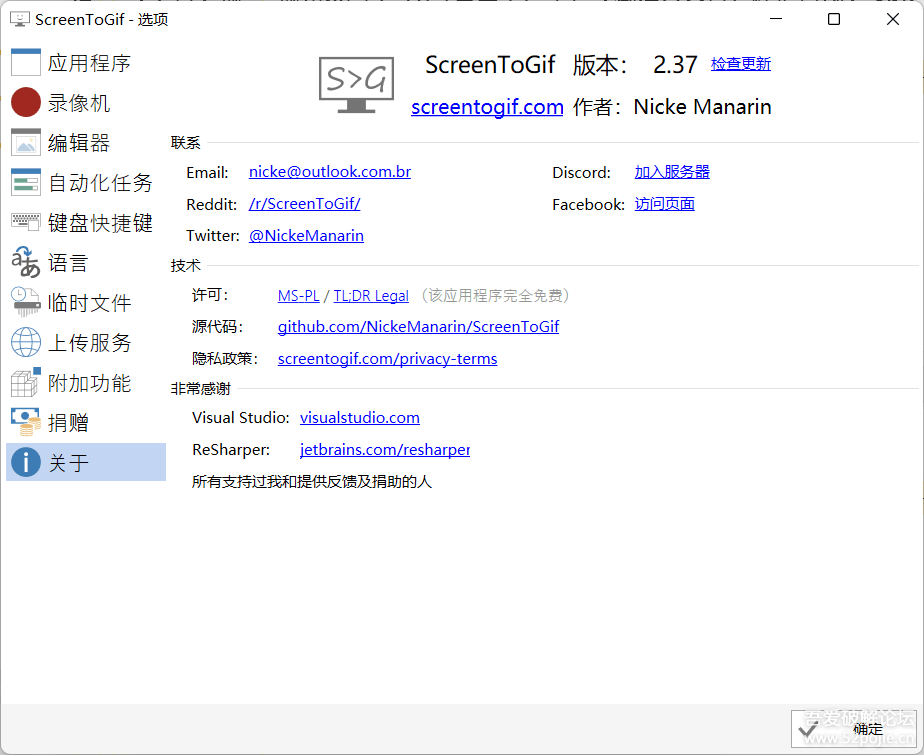Switch to the 附加功能 tab
Viewport: 924px width, 755px height.
(86, 383)
